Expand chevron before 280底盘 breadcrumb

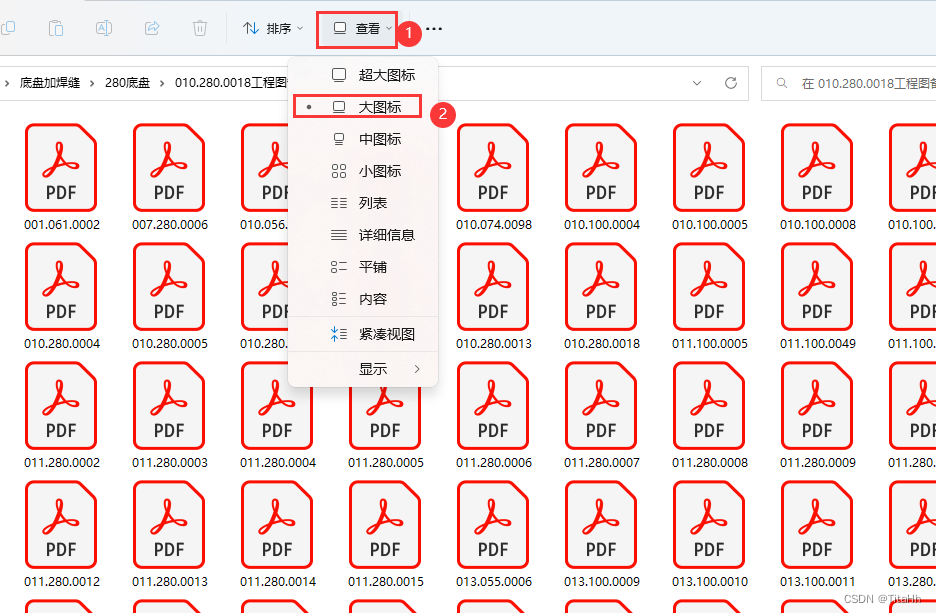click(x=92, y=84)
